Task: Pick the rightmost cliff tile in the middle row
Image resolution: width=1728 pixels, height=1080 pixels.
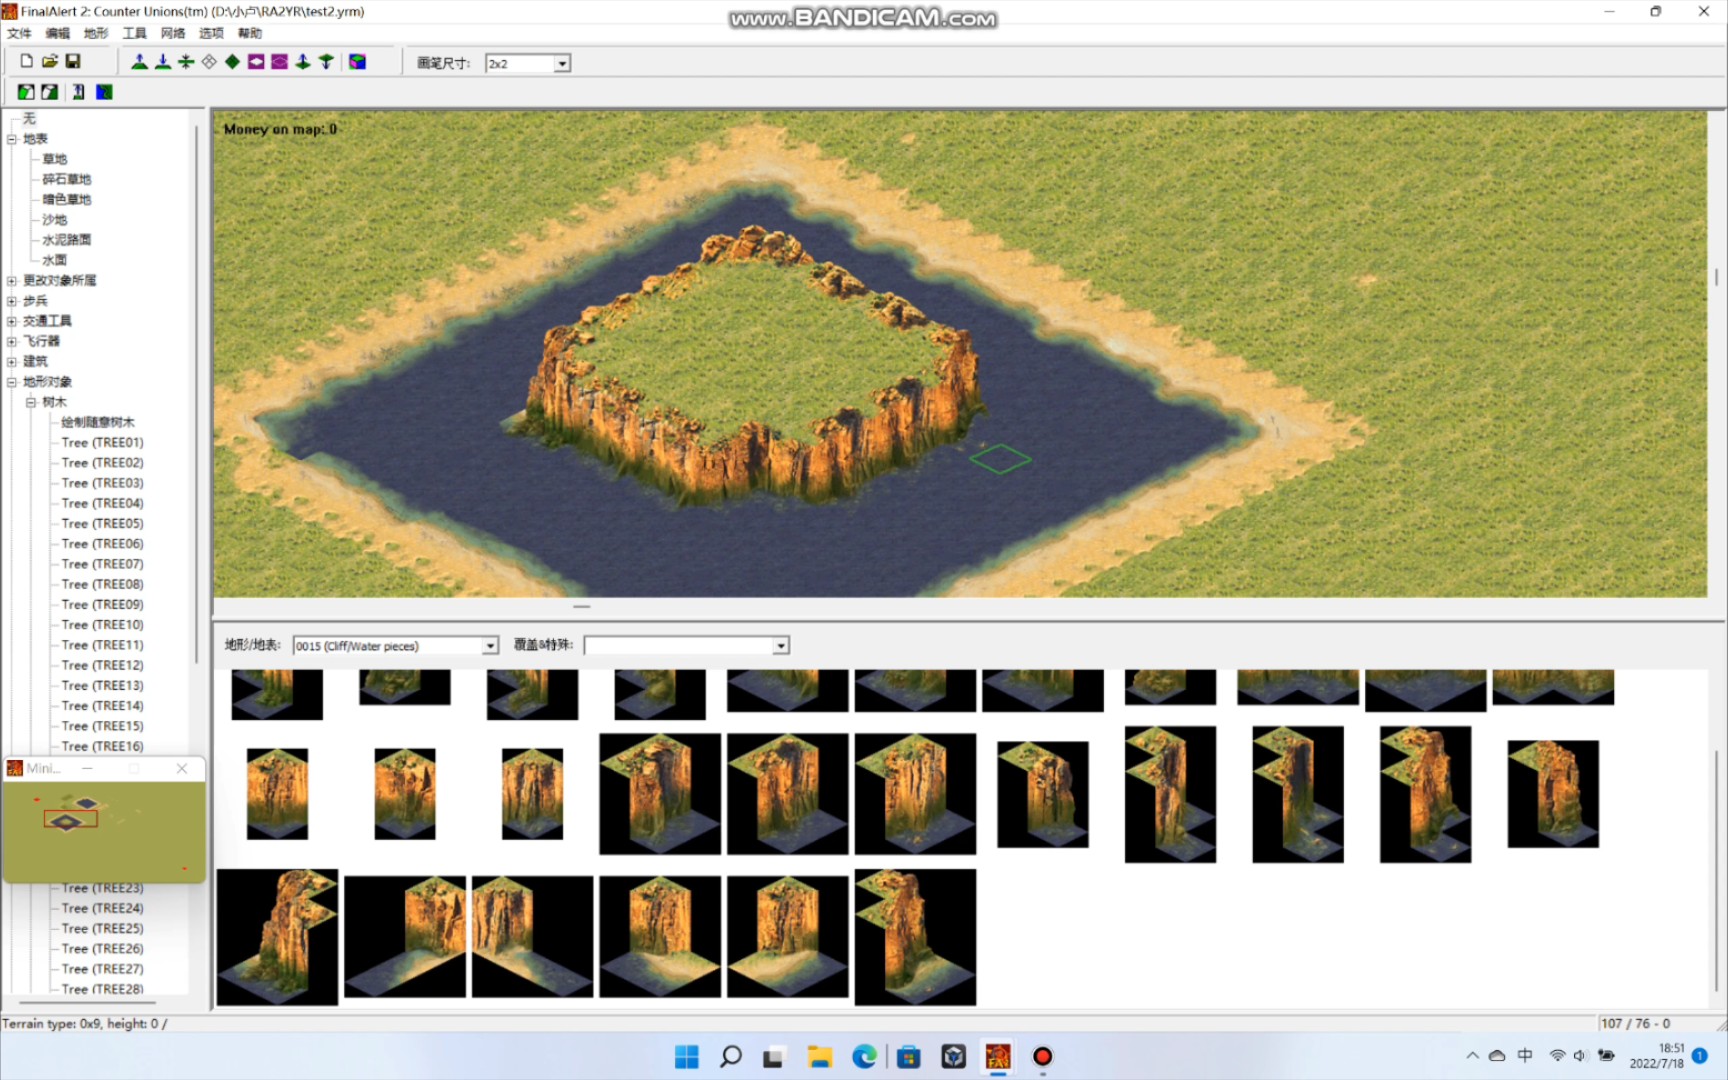Action: coord(1553,794)
